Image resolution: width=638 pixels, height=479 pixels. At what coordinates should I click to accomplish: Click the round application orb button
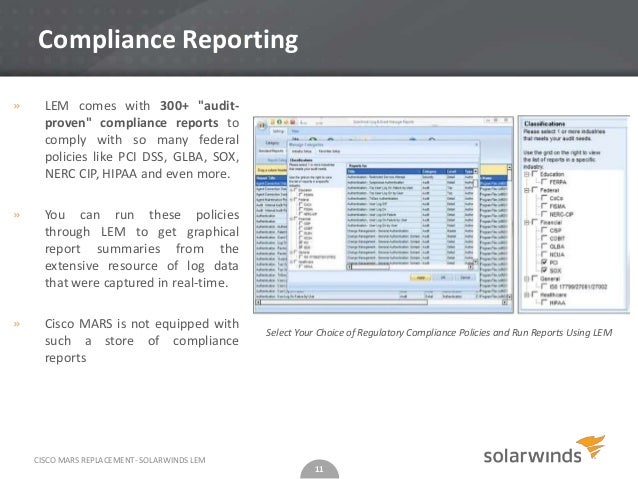(x=261, y=125)
